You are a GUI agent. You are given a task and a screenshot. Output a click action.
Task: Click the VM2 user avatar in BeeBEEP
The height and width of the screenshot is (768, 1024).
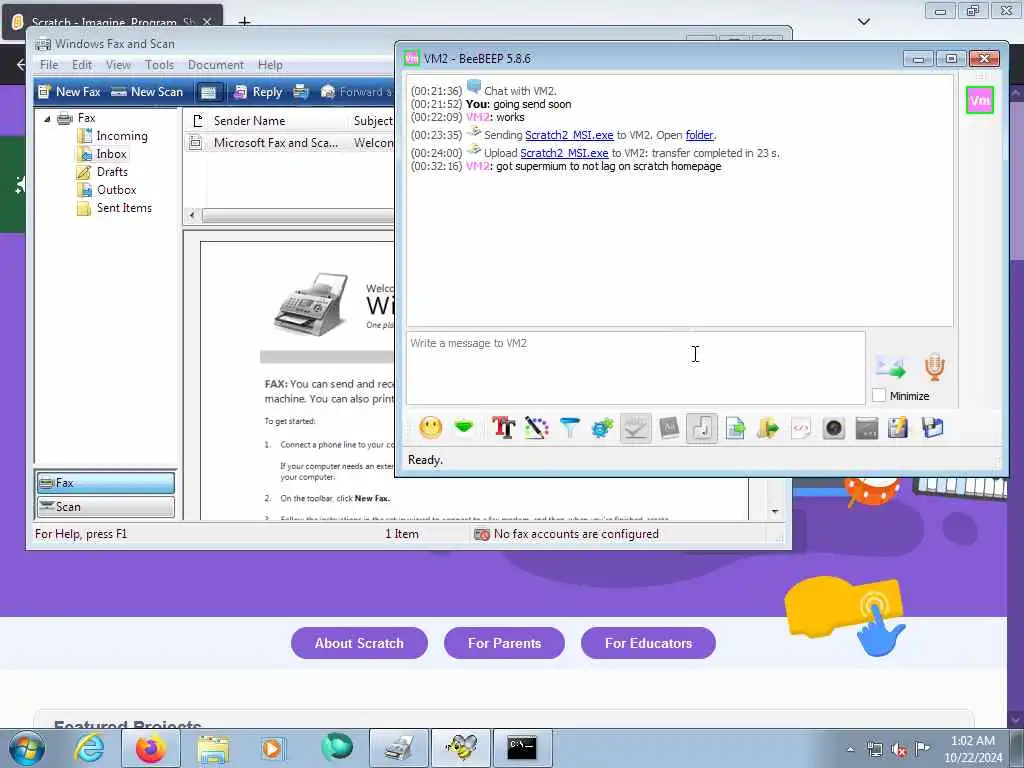[x=980, y=101]
